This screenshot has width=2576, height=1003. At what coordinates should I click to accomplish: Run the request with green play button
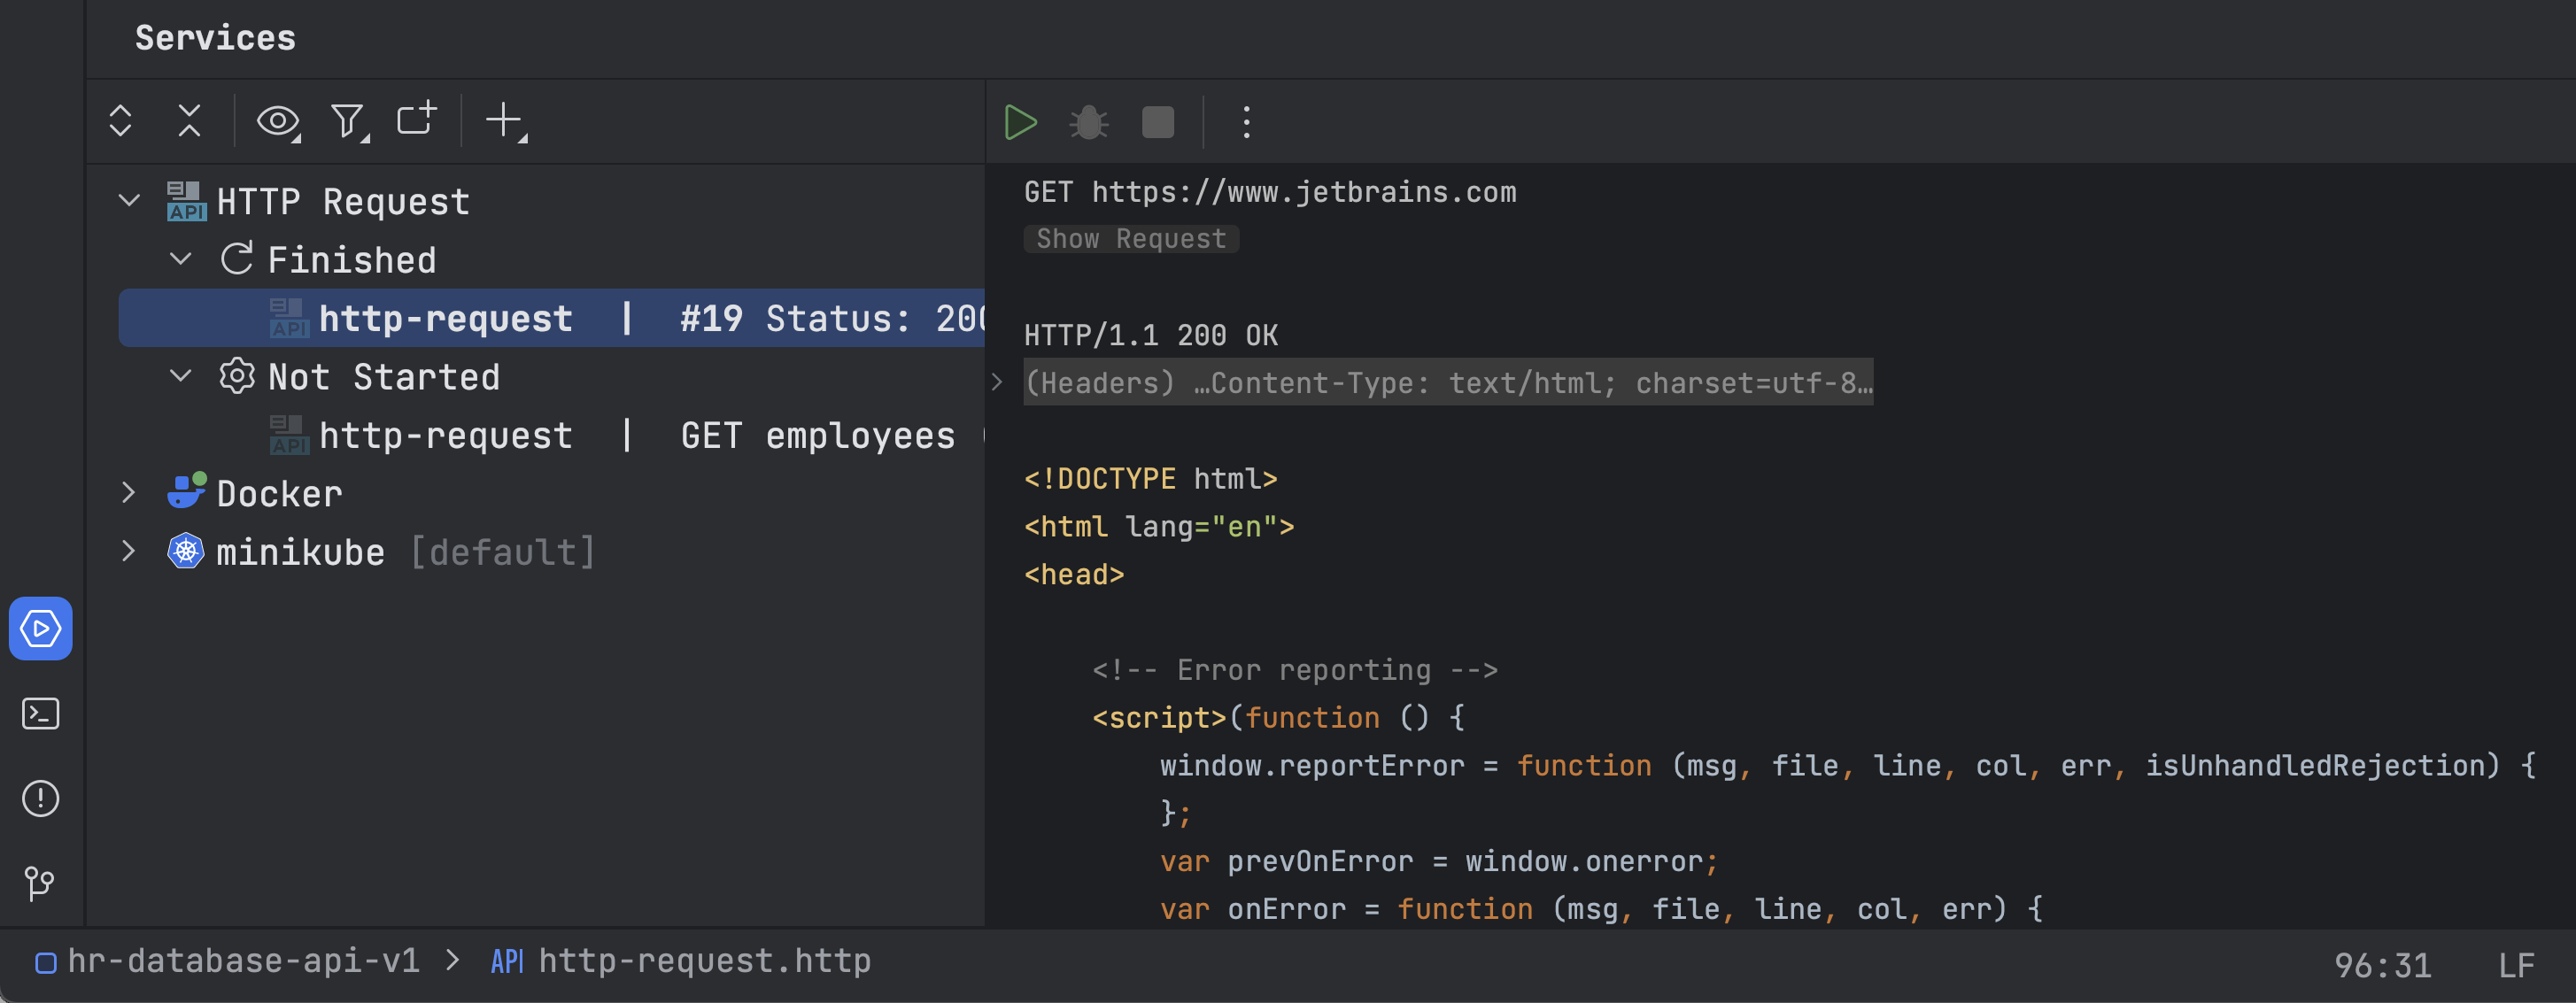click(1020, 122)
